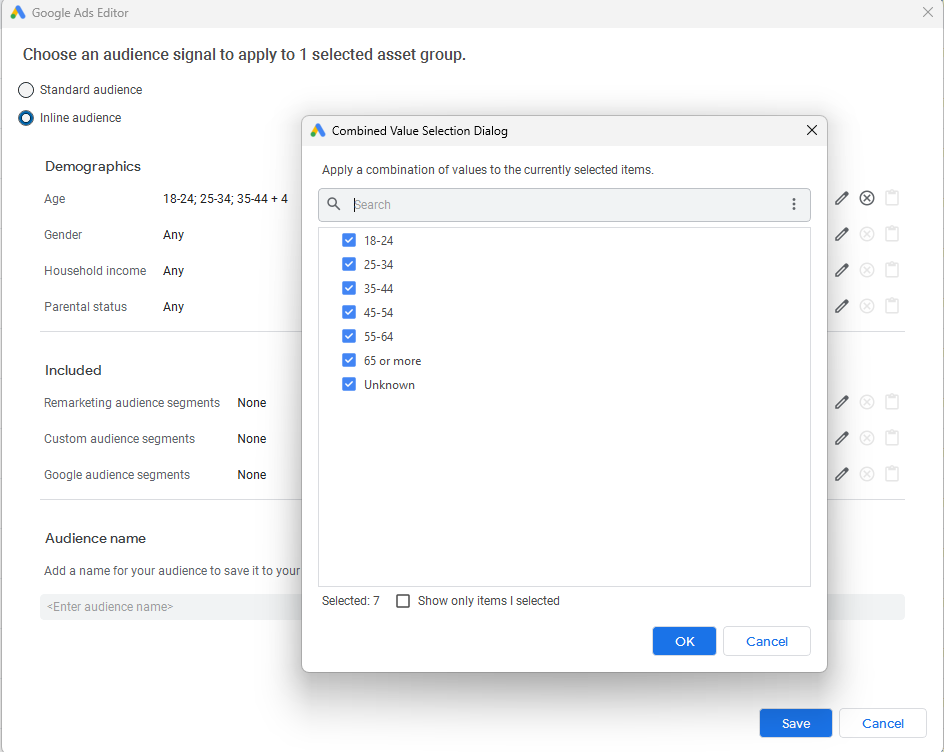
Task: Deselect the Unknown age checkbox
Action: [x=349, y=384]
